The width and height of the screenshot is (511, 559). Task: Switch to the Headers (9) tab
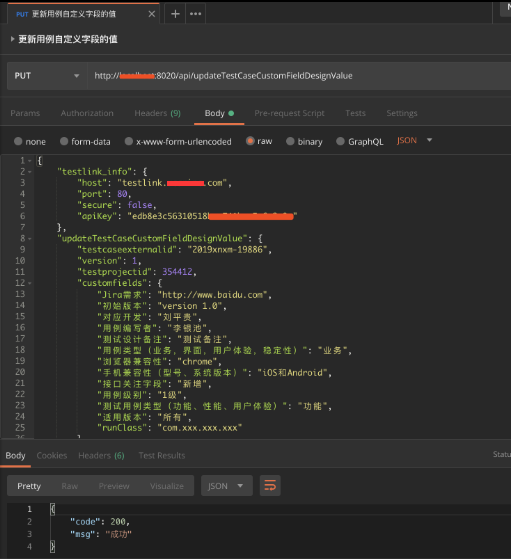[x=157, y=113]
